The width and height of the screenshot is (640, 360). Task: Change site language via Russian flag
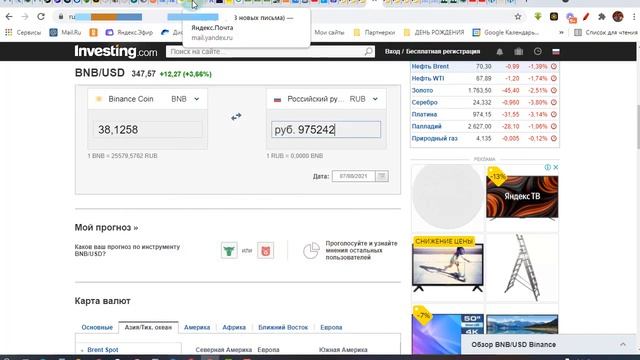tap(556, 52)
